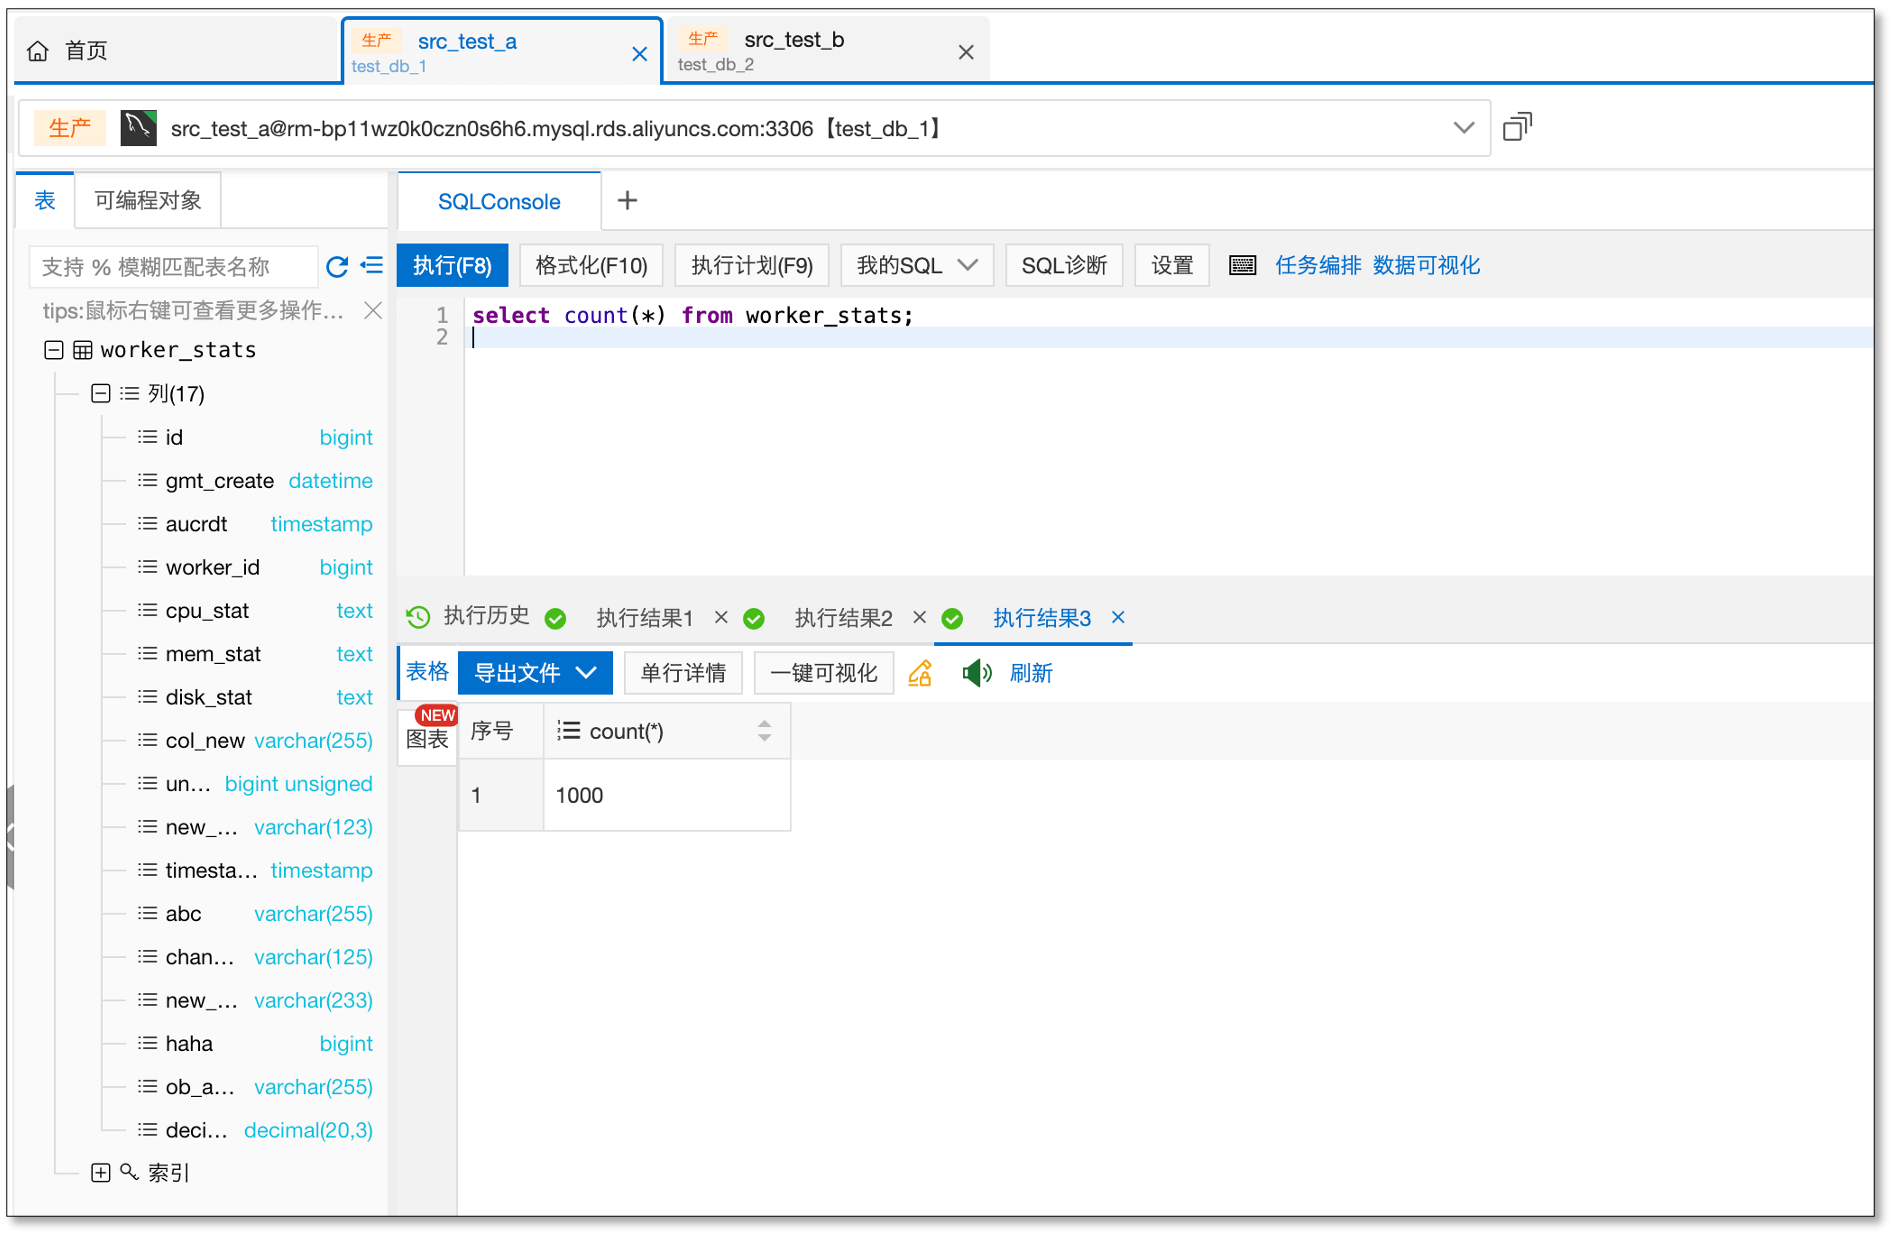
Task: Click the 执行(F8) execute button
Action: [x=452, y=265]
